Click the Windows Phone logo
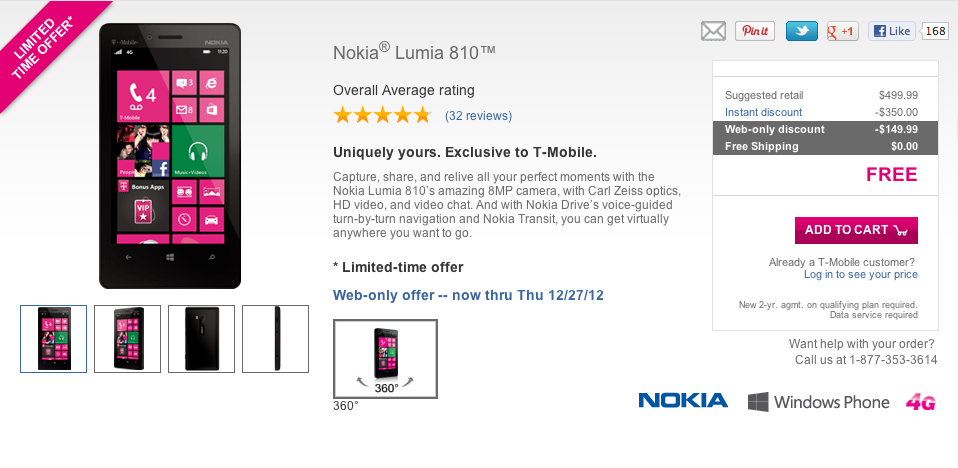Image resolution: width=958 pixels, height=468 pixels. pos(818,402)
